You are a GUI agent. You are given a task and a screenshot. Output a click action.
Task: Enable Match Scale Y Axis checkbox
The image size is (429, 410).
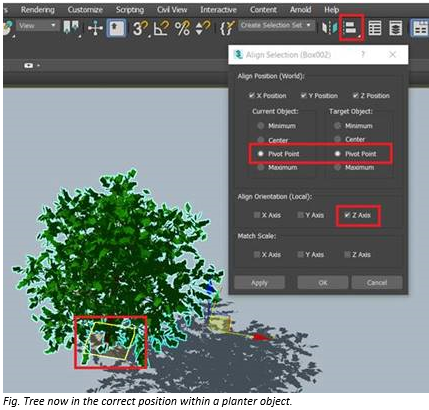(x=300, y=255)
